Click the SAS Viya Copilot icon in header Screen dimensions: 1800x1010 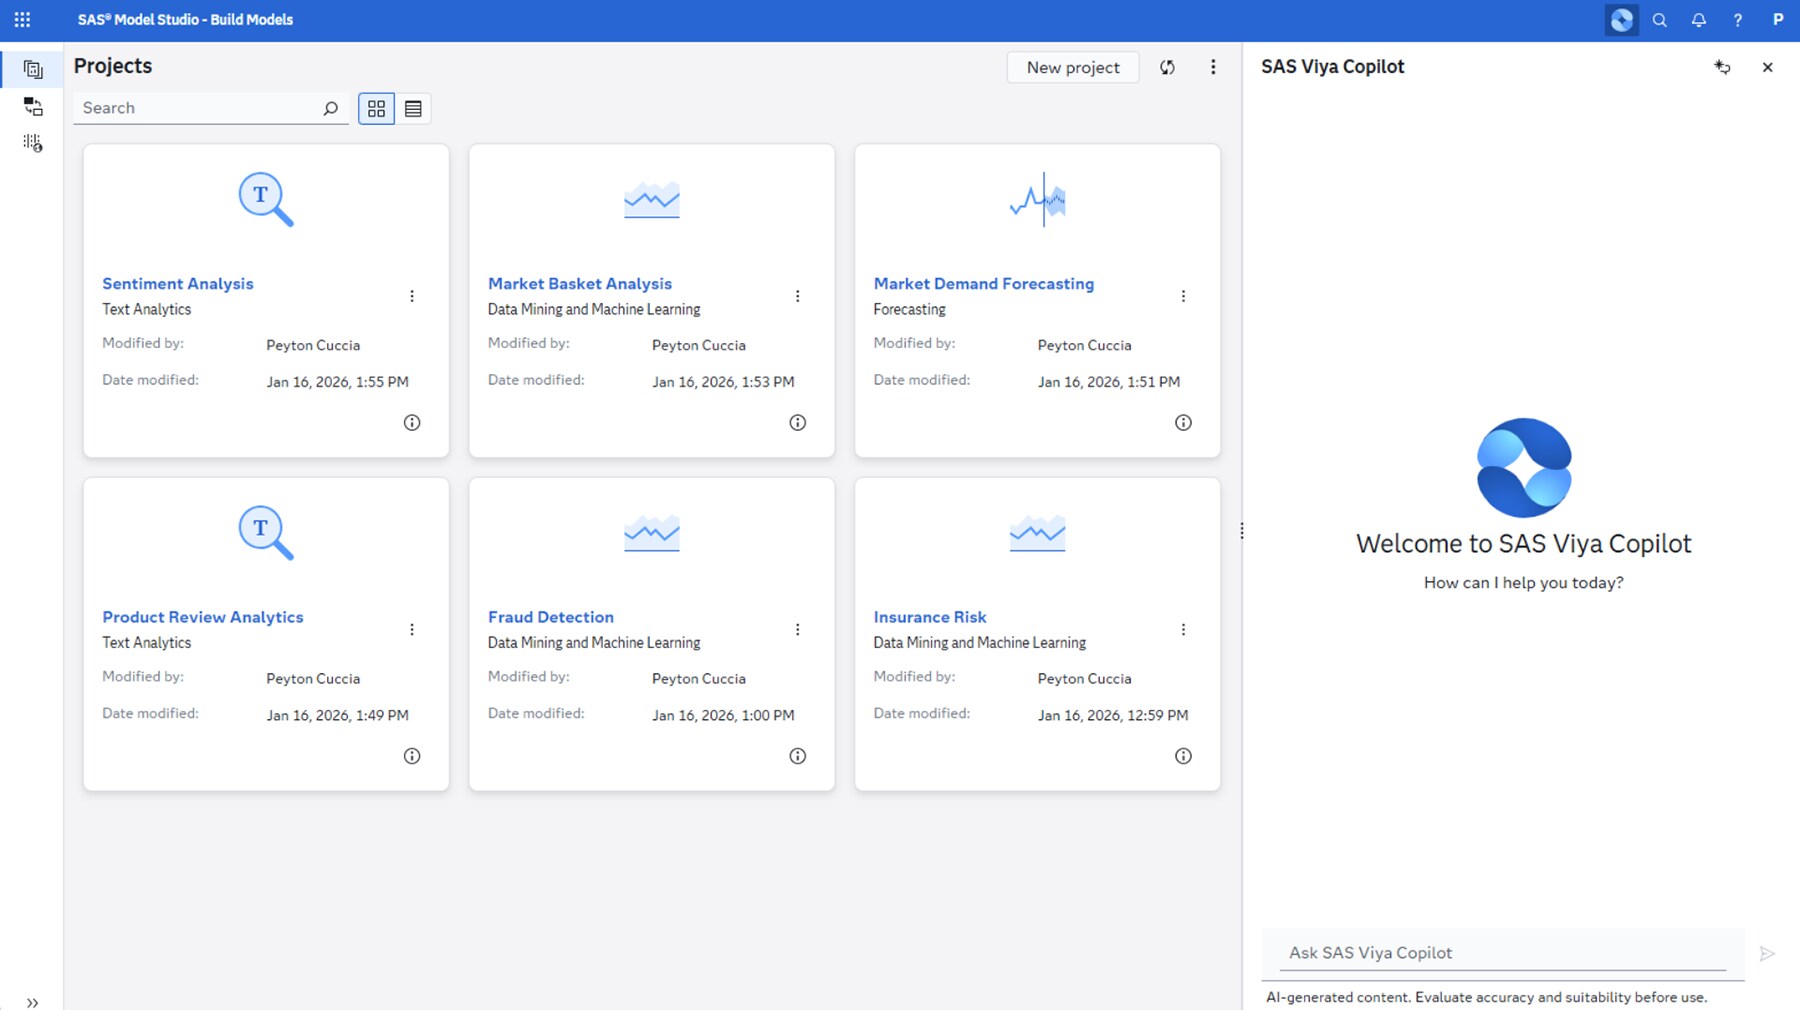(x=1621, y=20)
